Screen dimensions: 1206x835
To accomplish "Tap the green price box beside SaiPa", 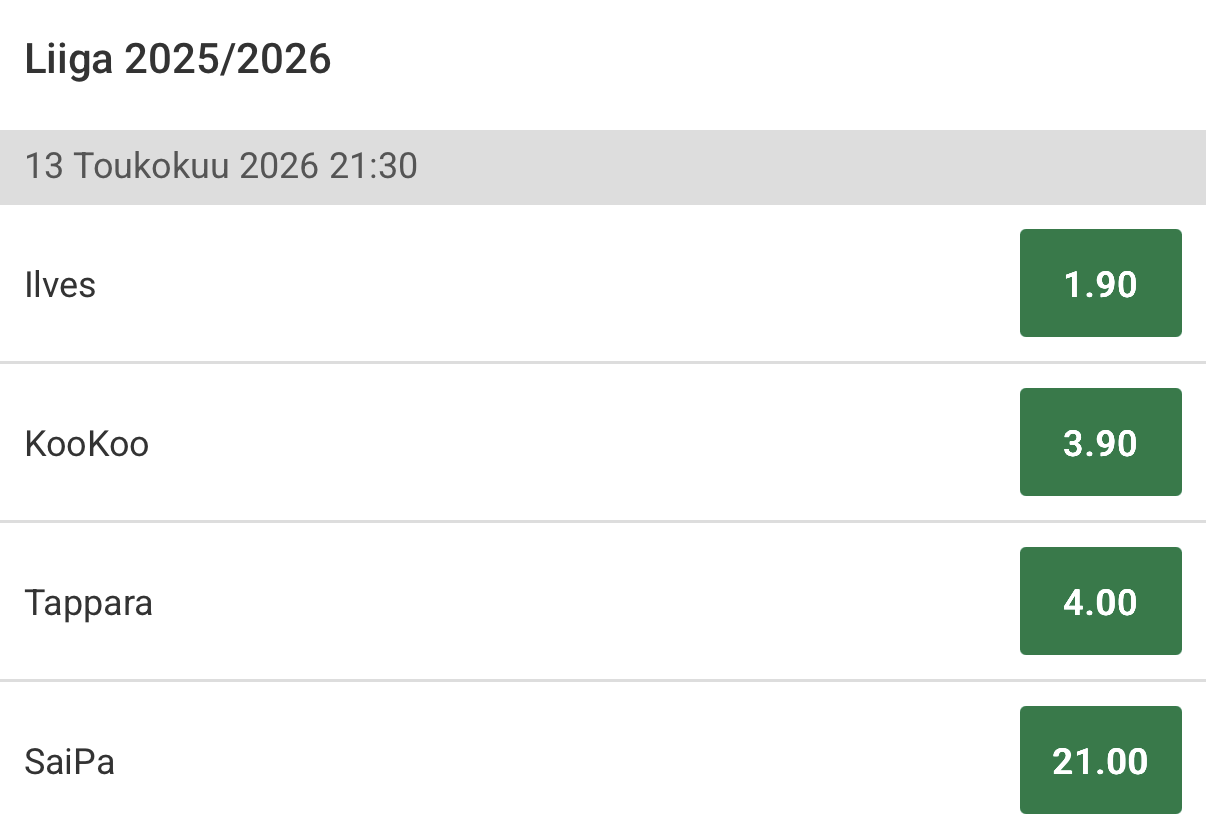I will (x=1100, y=760).
